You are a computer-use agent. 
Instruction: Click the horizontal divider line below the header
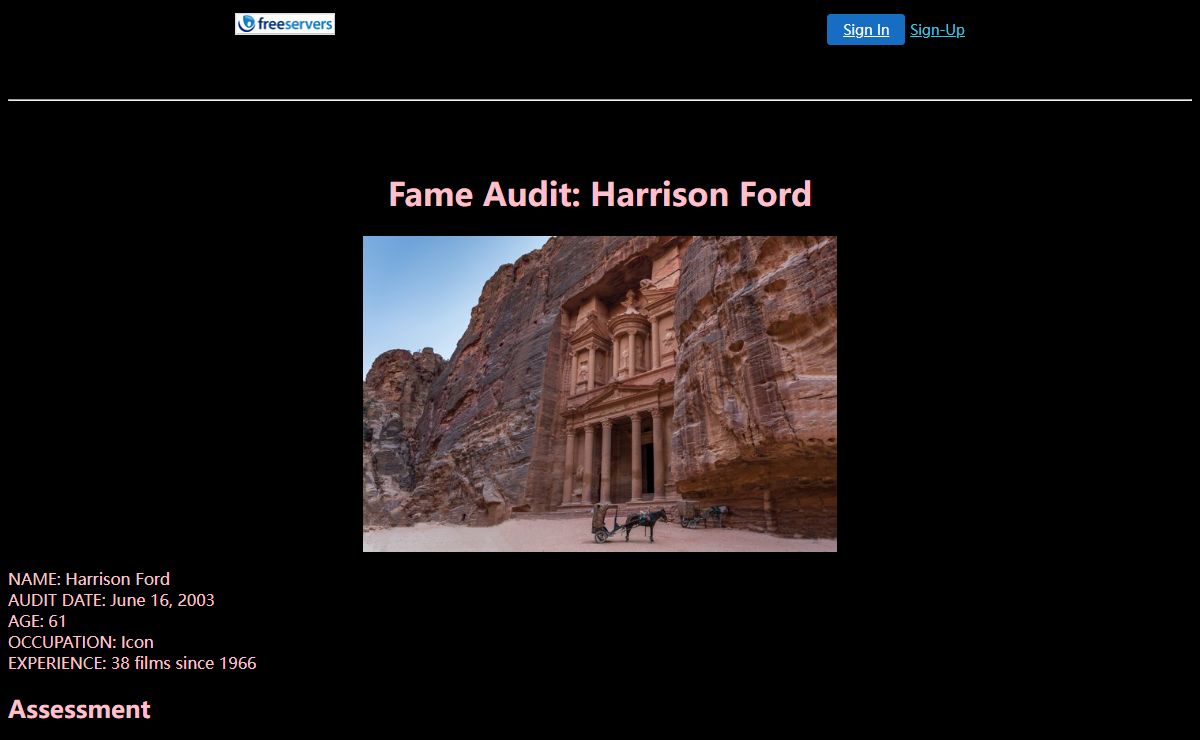tap(600, 100)
